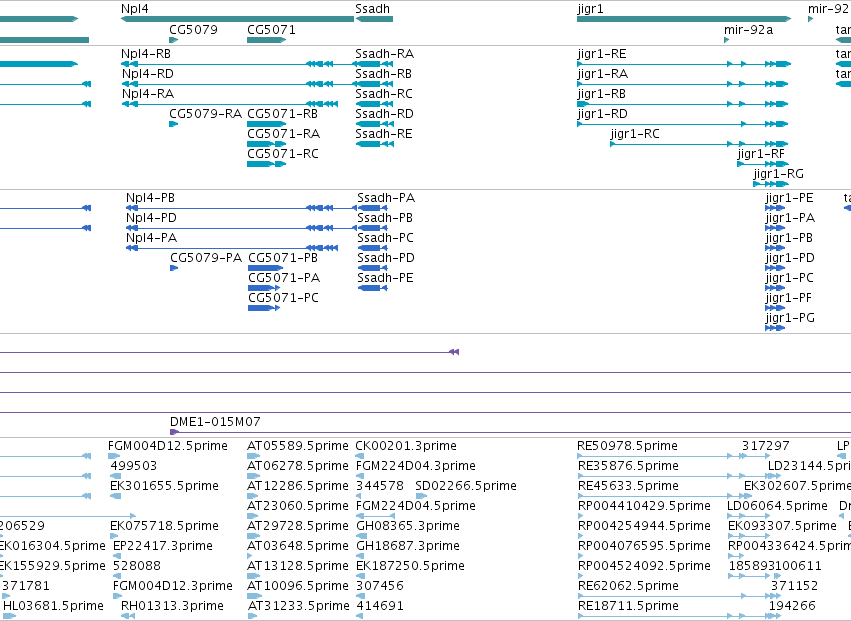Click the mir-92a gene label
851x621 pixels.
(x=748, y=29)
